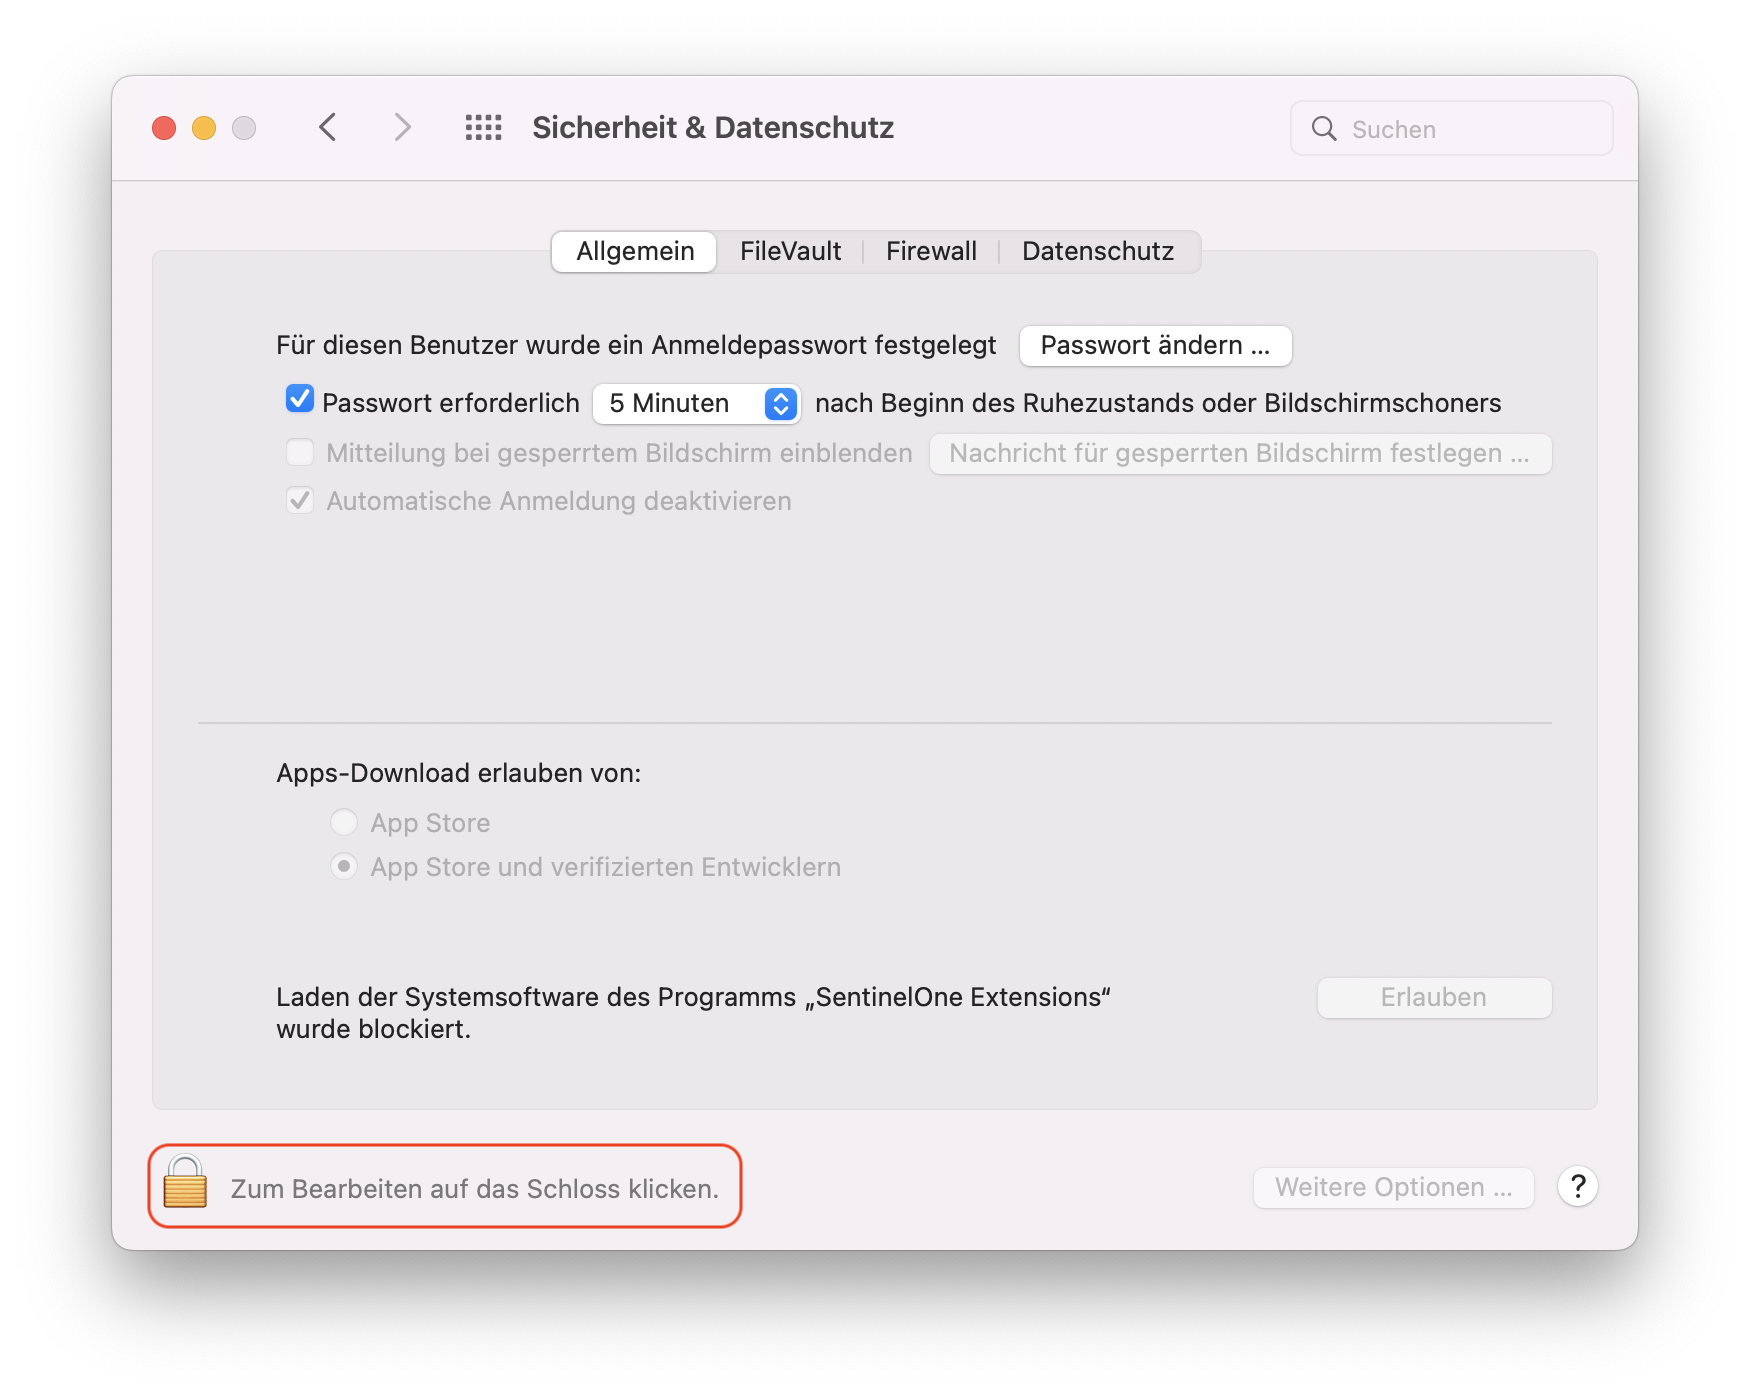Close the window with the red button
1750x1398 pixels.
coord(164,128)
